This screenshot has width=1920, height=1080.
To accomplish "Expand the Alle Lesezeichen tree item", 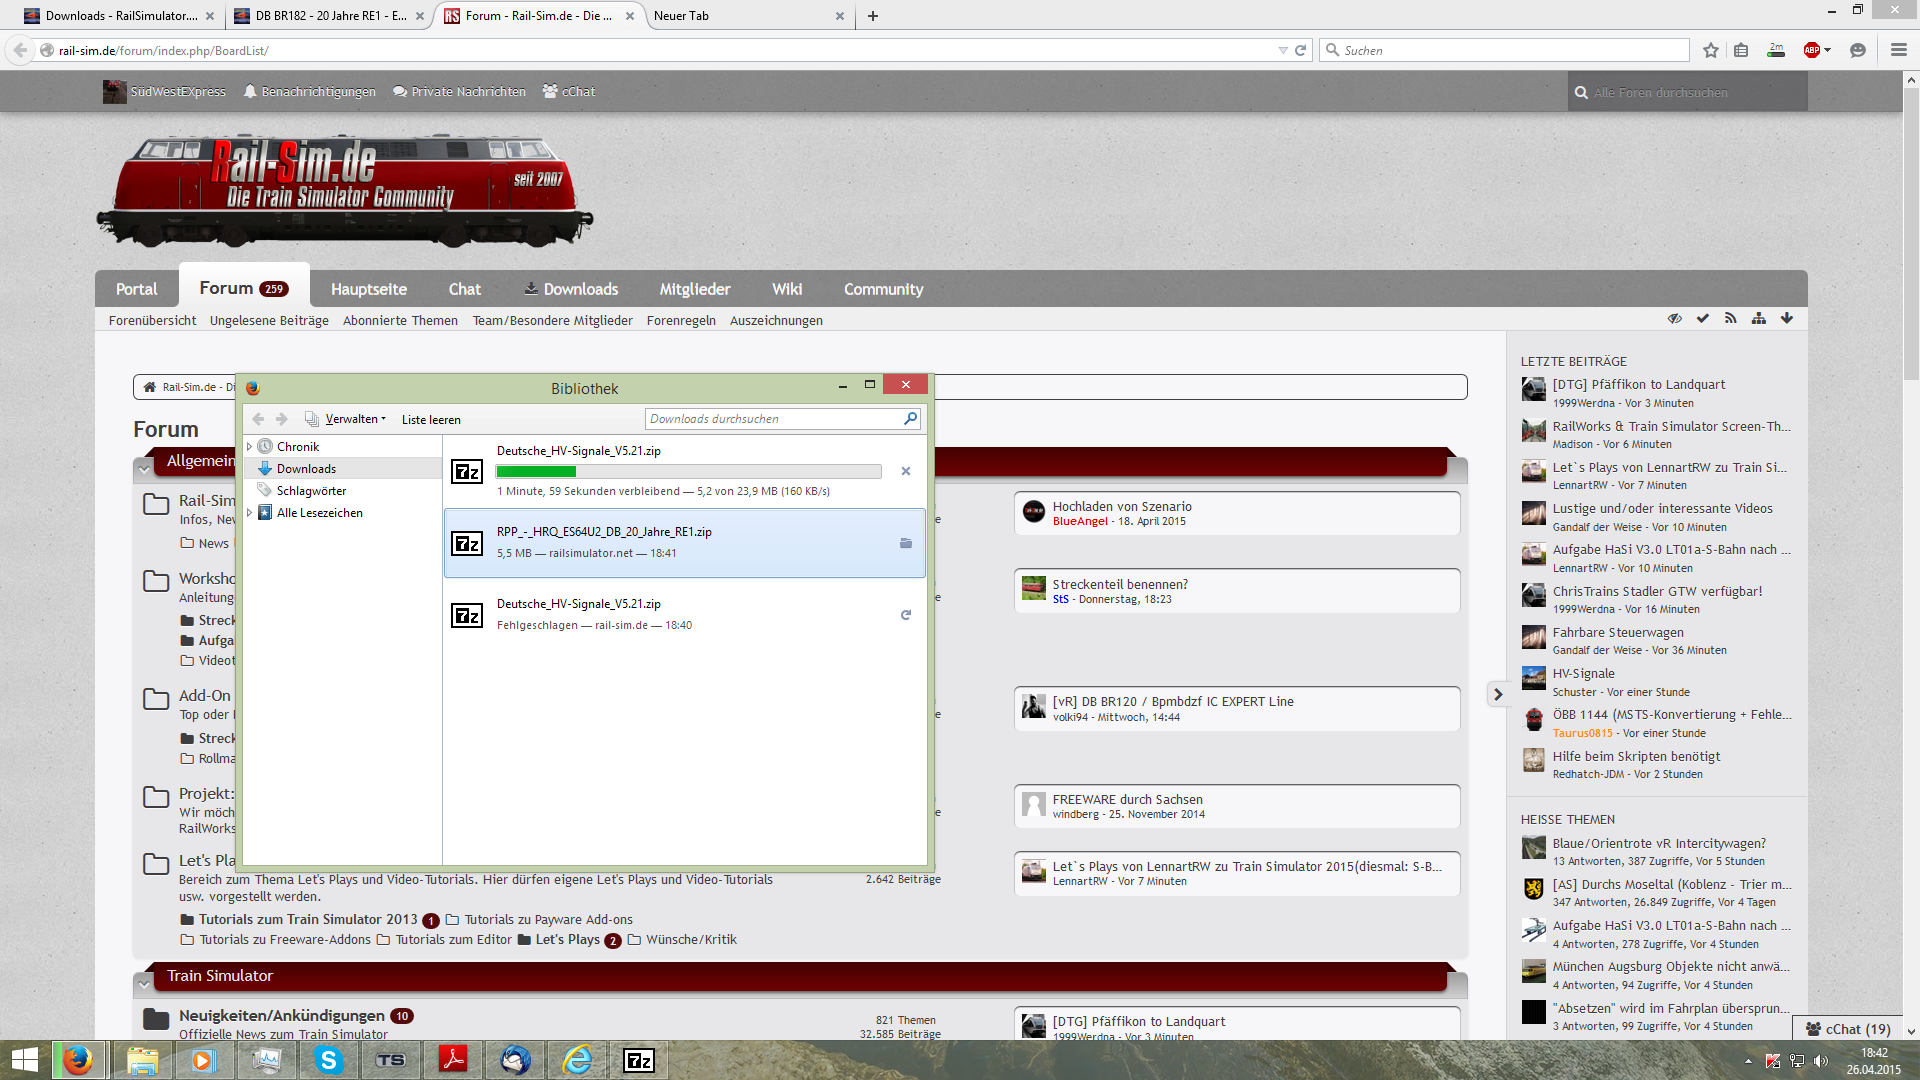I will click(x=250, y=513).
